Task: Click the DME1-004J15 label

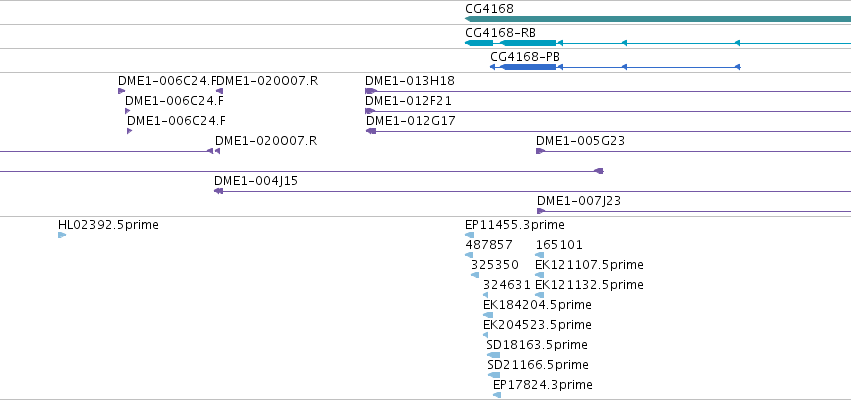Action: [x=256, y=181]
